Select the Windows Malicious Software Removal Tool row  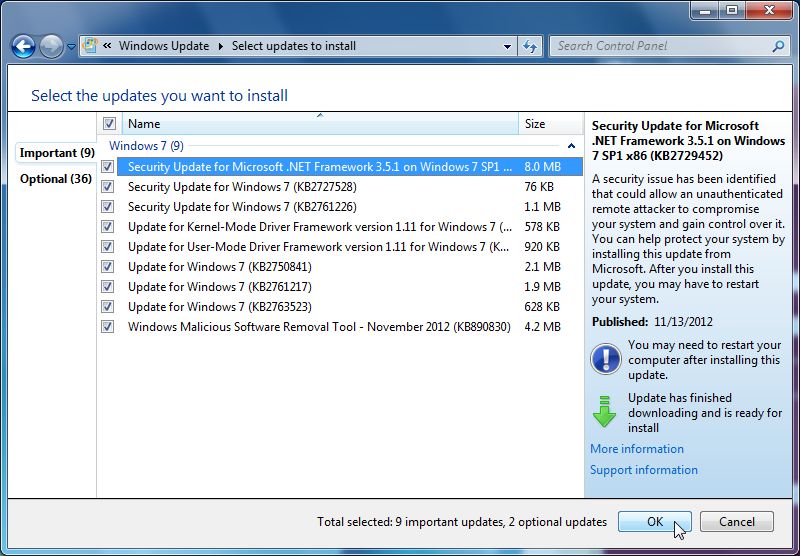(349, 326)
